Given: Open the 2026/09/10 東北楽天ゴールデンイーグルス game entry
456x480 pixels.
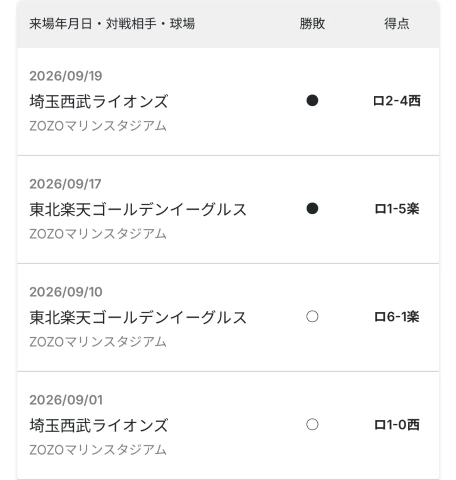Looking at the screenshot, I should 228,317.
